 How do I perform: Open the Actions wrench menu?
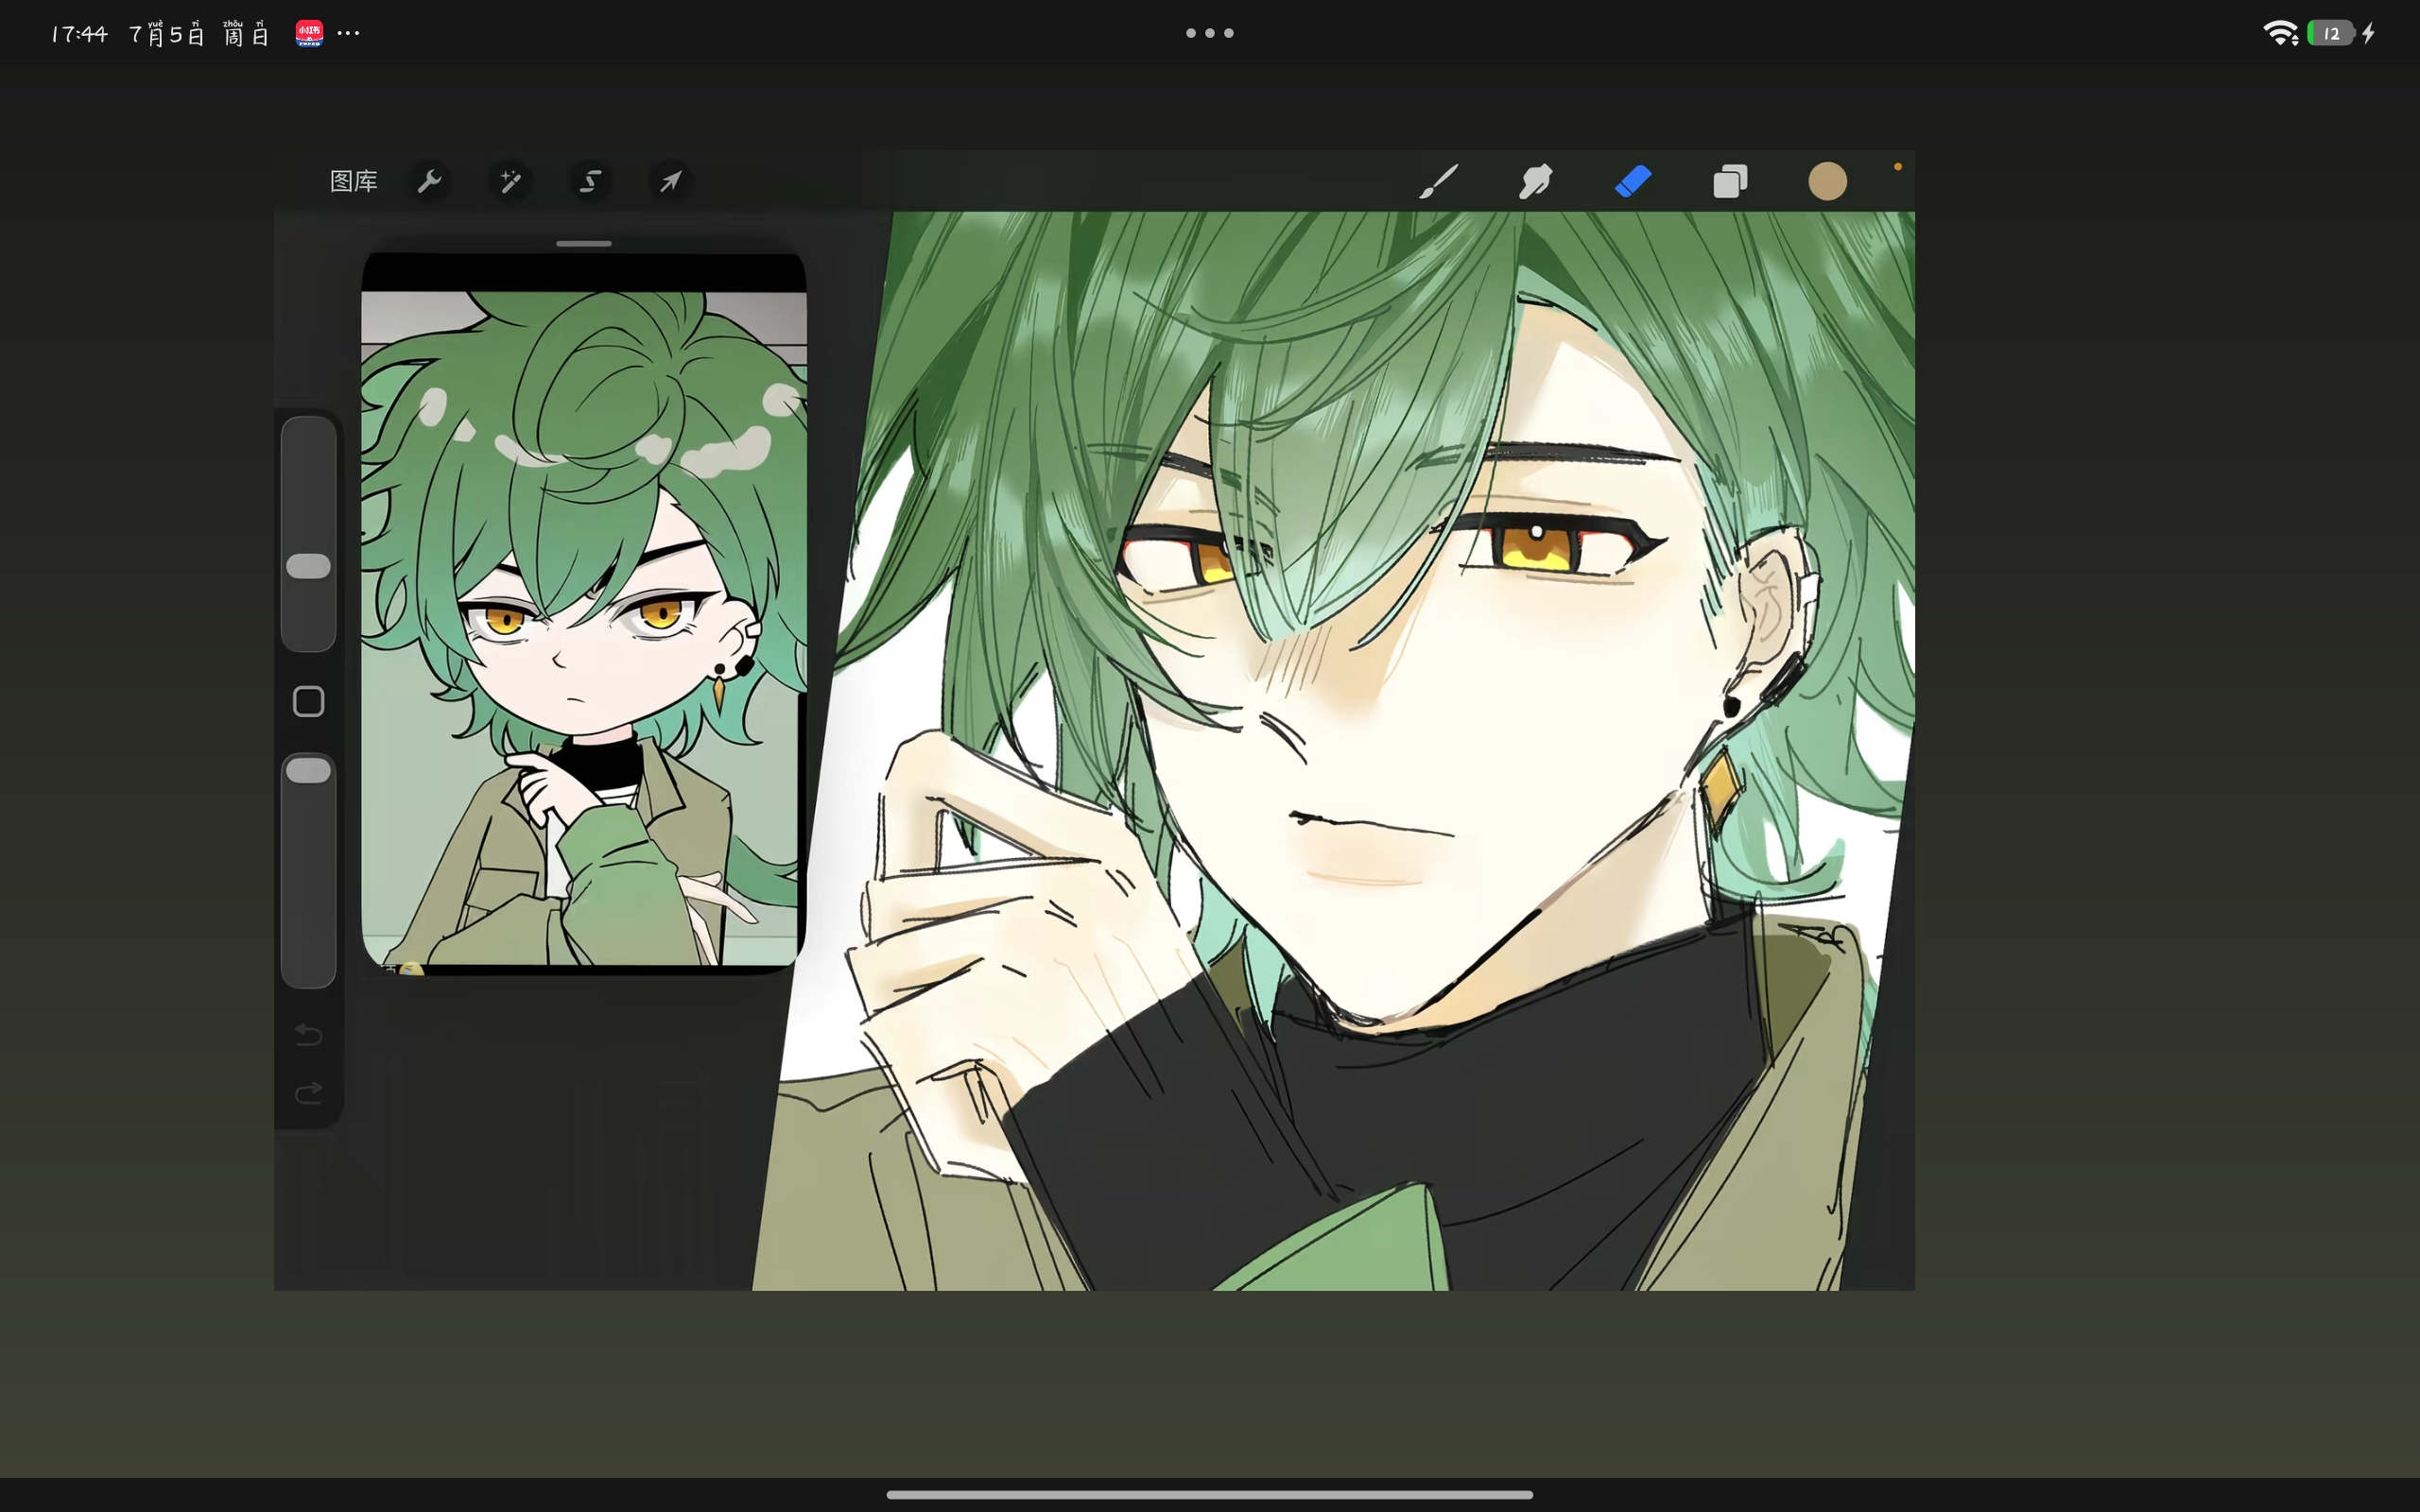(x=429, y=181)
